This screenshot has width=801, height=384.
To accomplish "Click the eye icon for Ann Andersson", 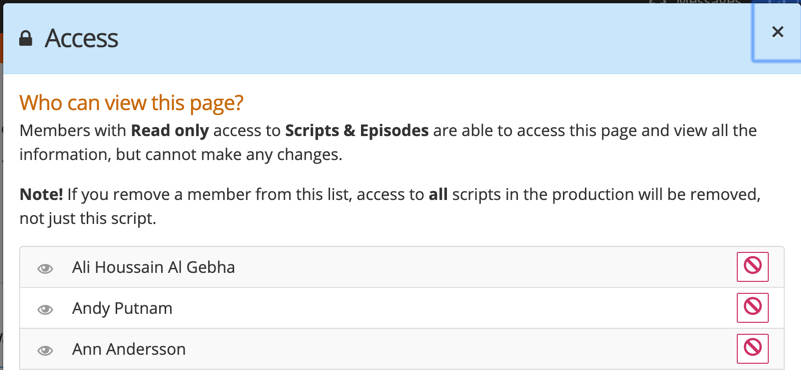I will point(45,350).
